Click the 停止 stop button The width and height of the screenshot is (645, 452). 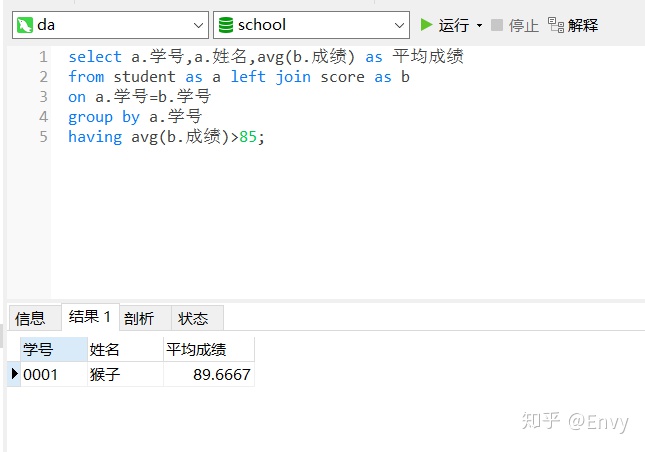point(515,25)
